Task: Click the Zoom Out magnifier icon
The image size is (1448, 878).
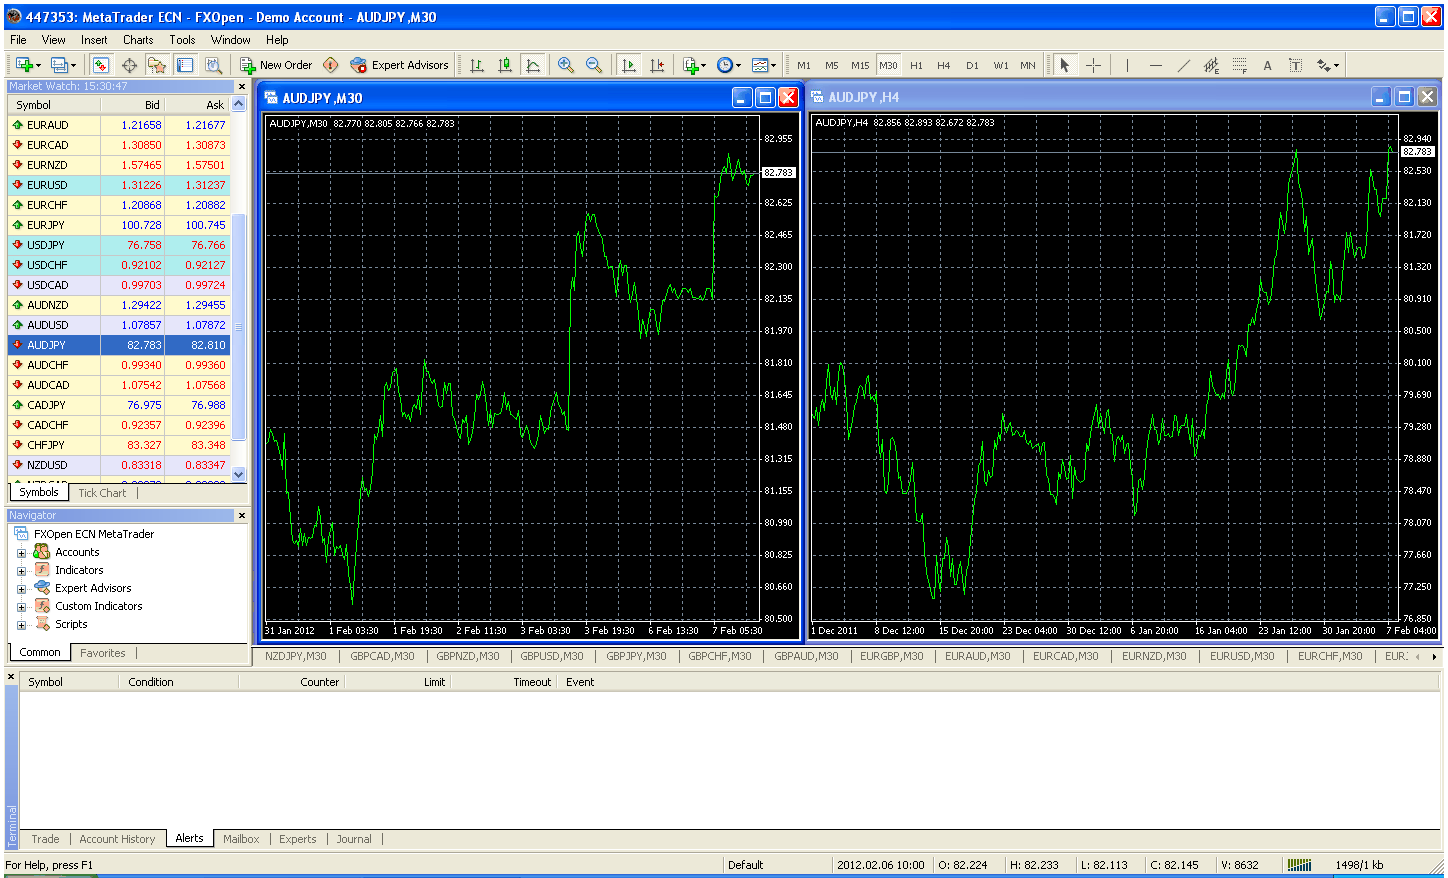Action: [594, 65]
